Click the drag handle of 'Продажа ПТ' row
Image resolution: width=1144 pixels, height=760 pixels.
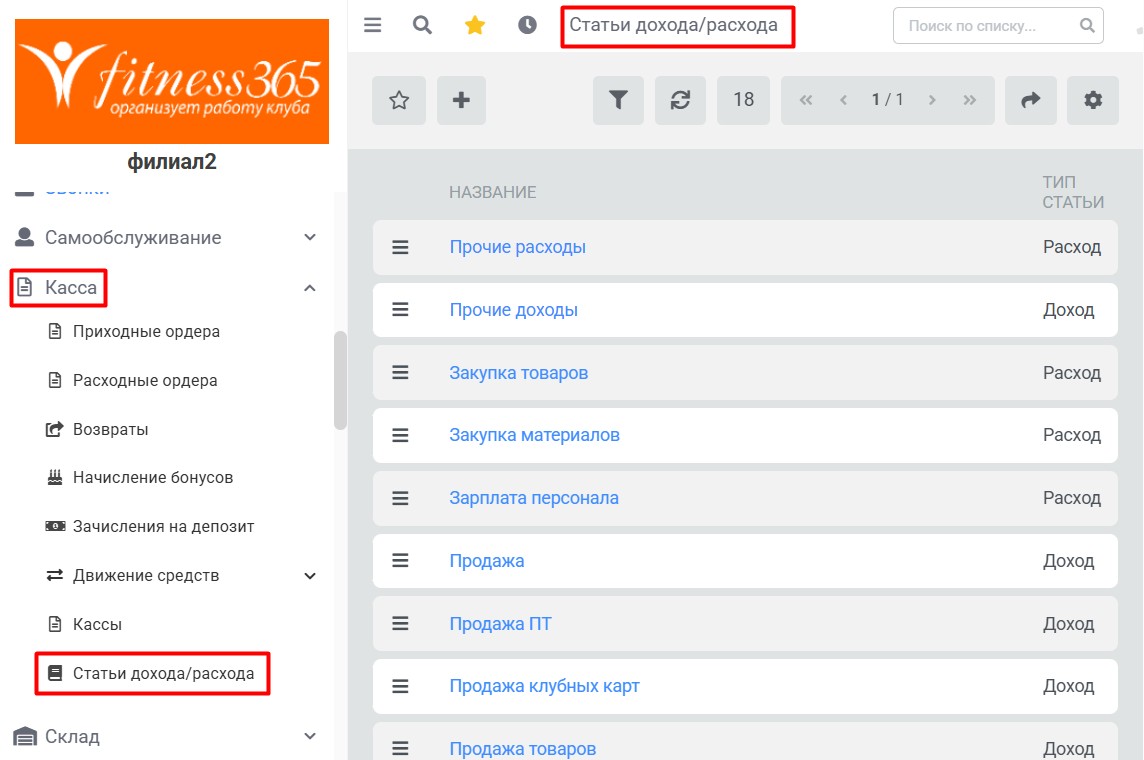pyautogui.click(x=401, y=624)
